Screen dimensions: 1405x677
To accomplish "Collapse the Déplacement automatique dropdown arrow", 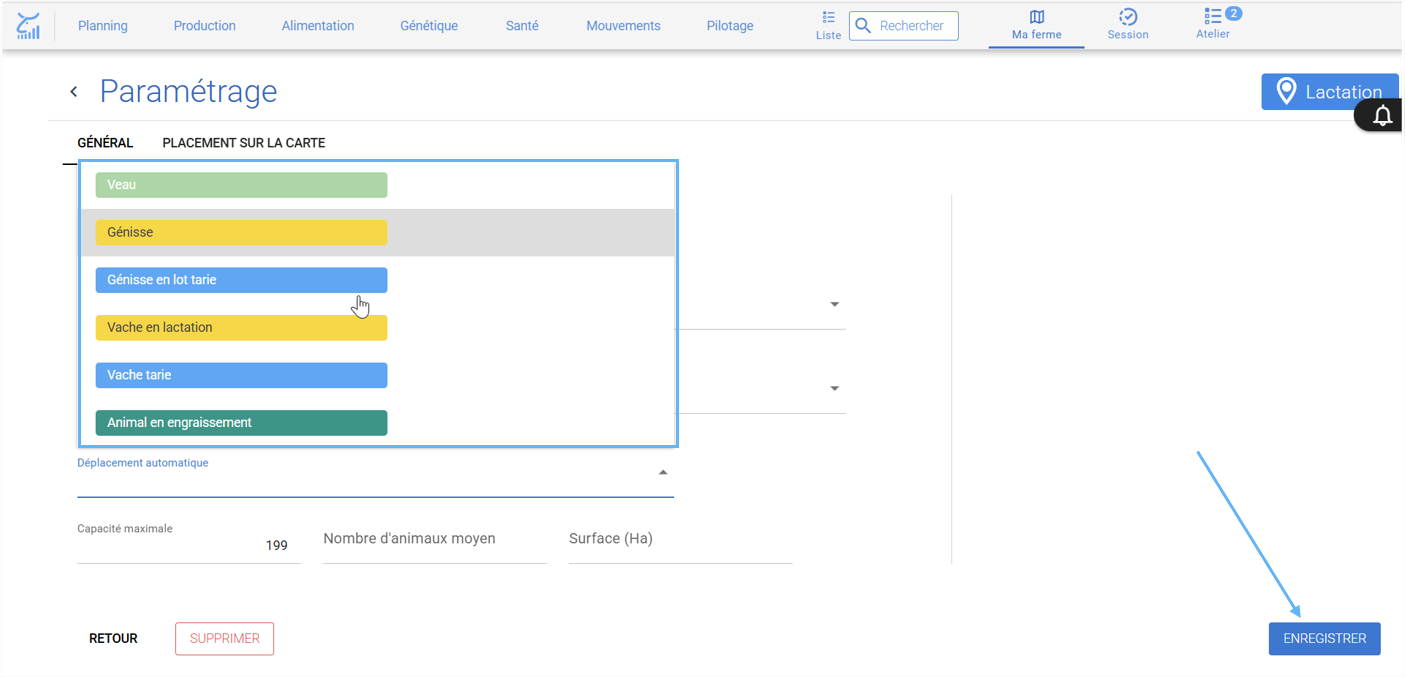I will (662, 472).
